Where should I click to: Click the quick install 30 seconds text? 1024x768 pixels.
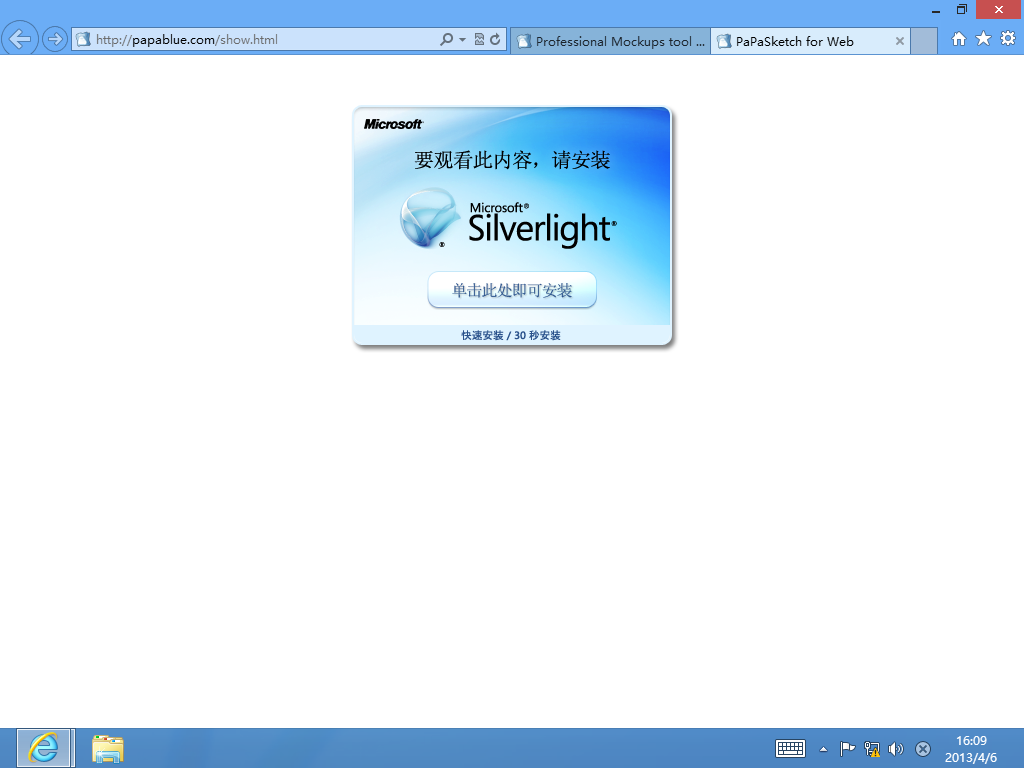point(511,336)
